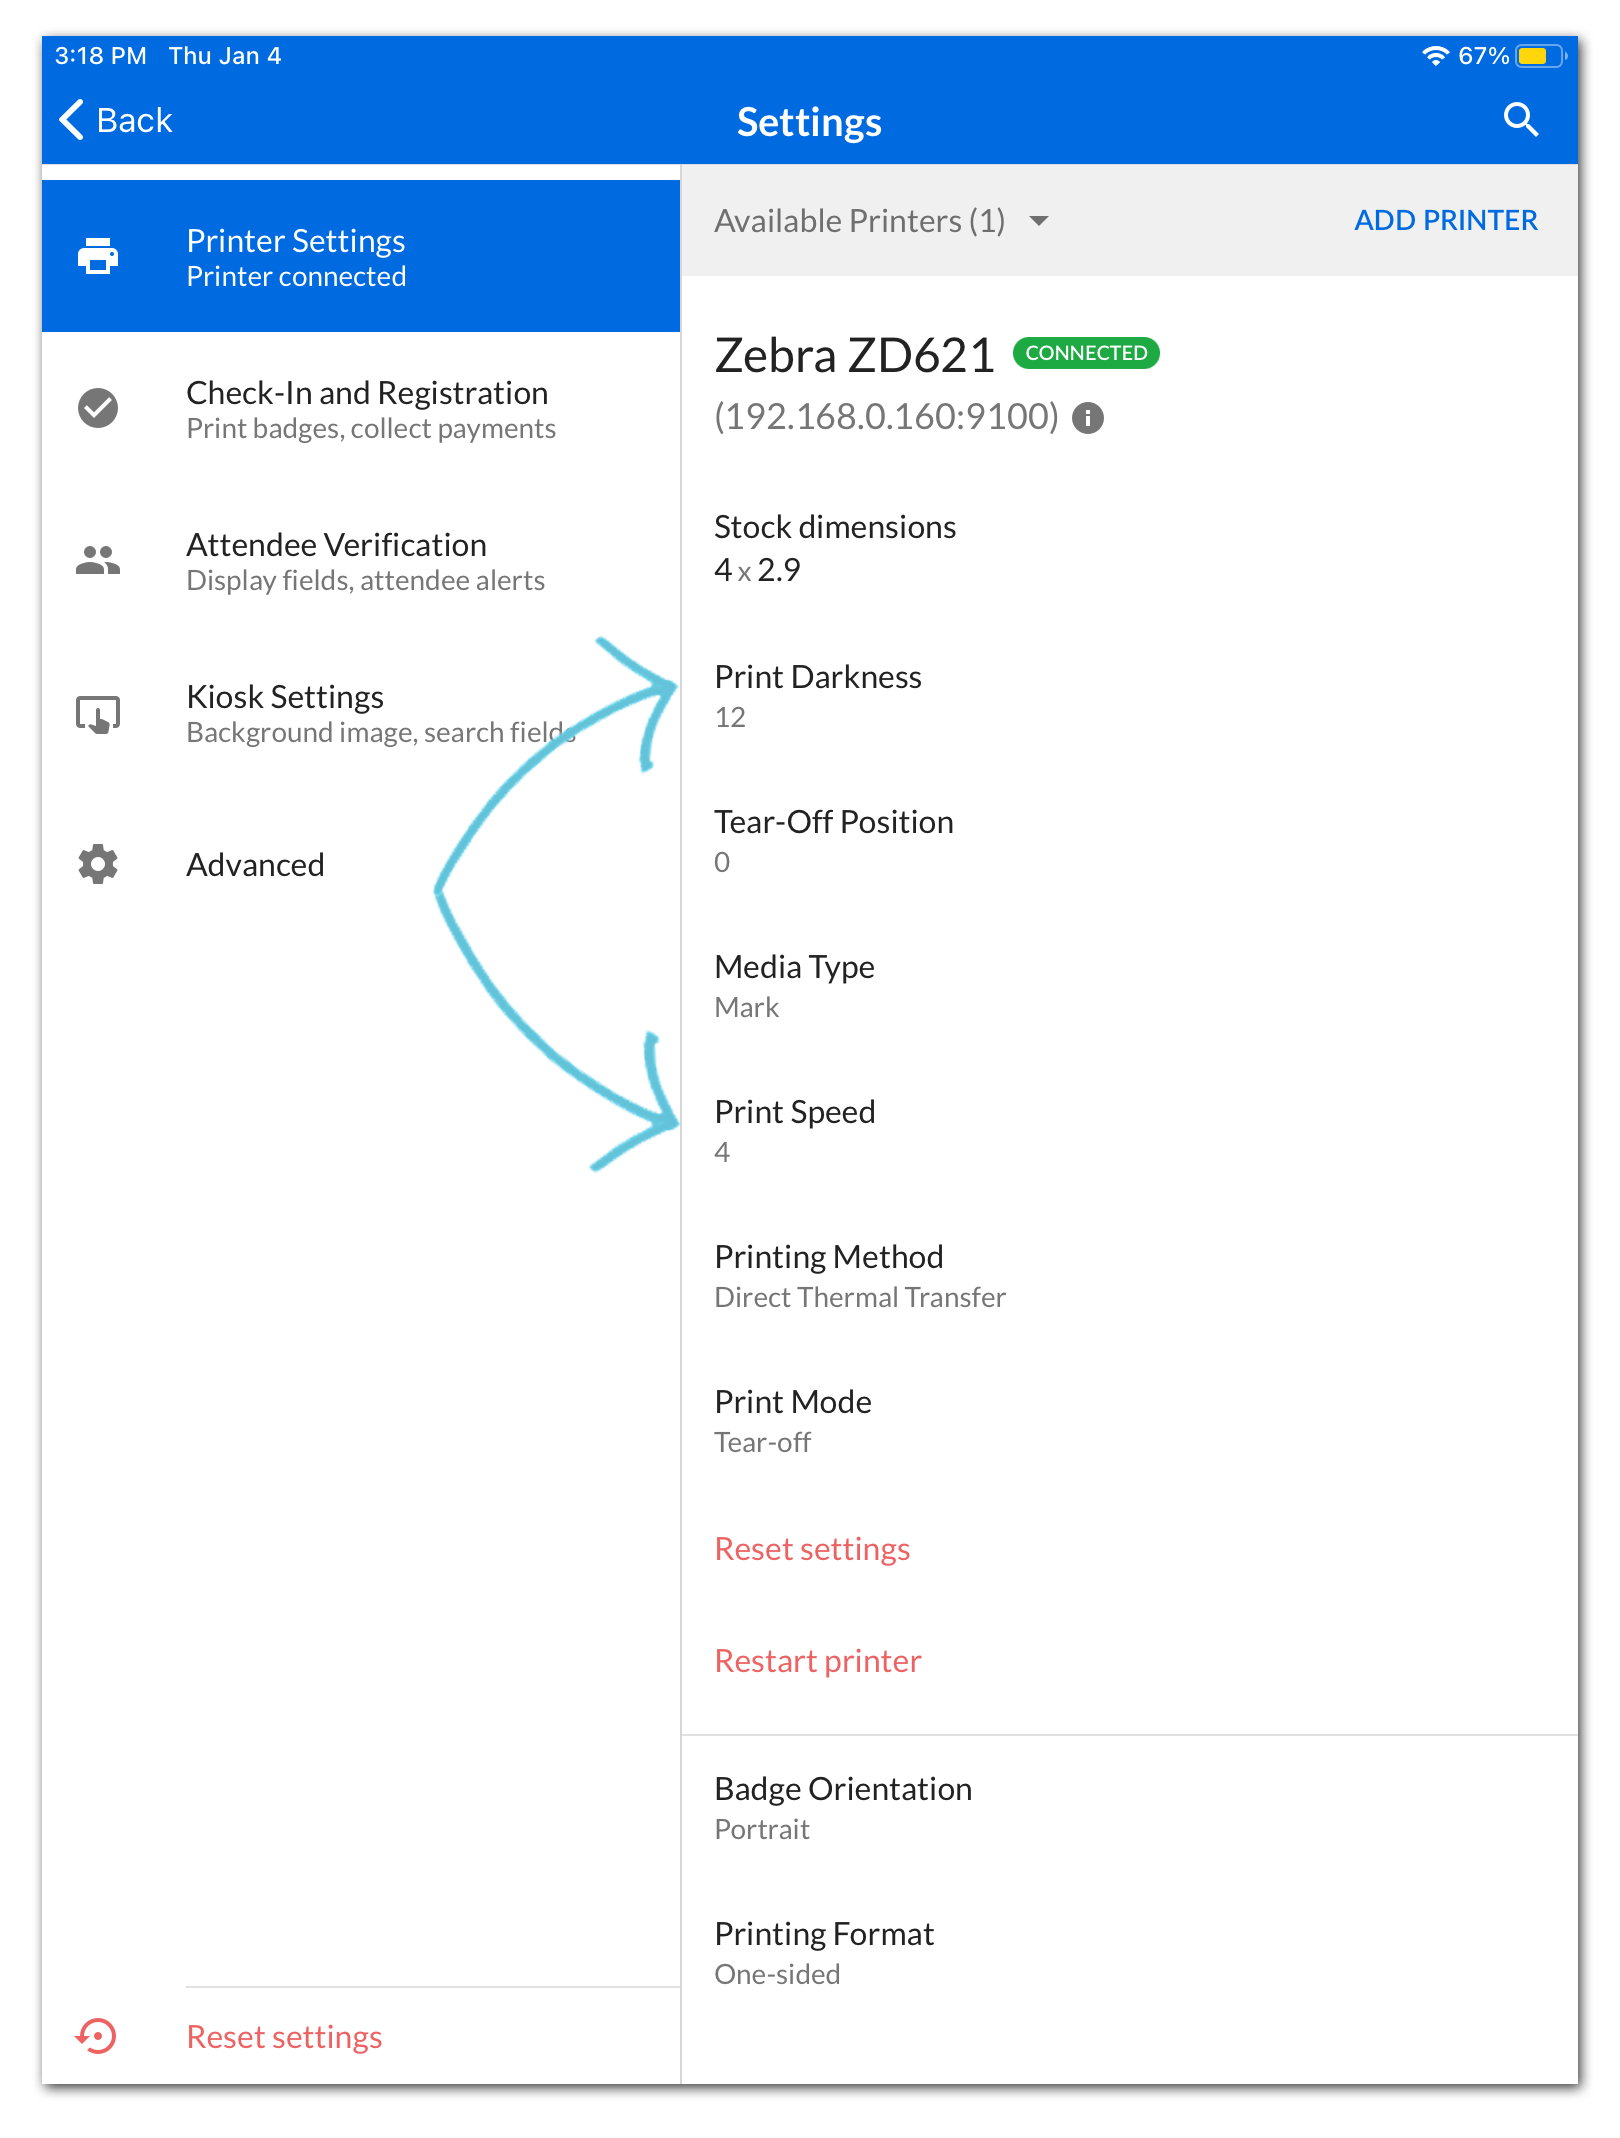Tap the Check-In checkmark icon

tap(98, 408)
